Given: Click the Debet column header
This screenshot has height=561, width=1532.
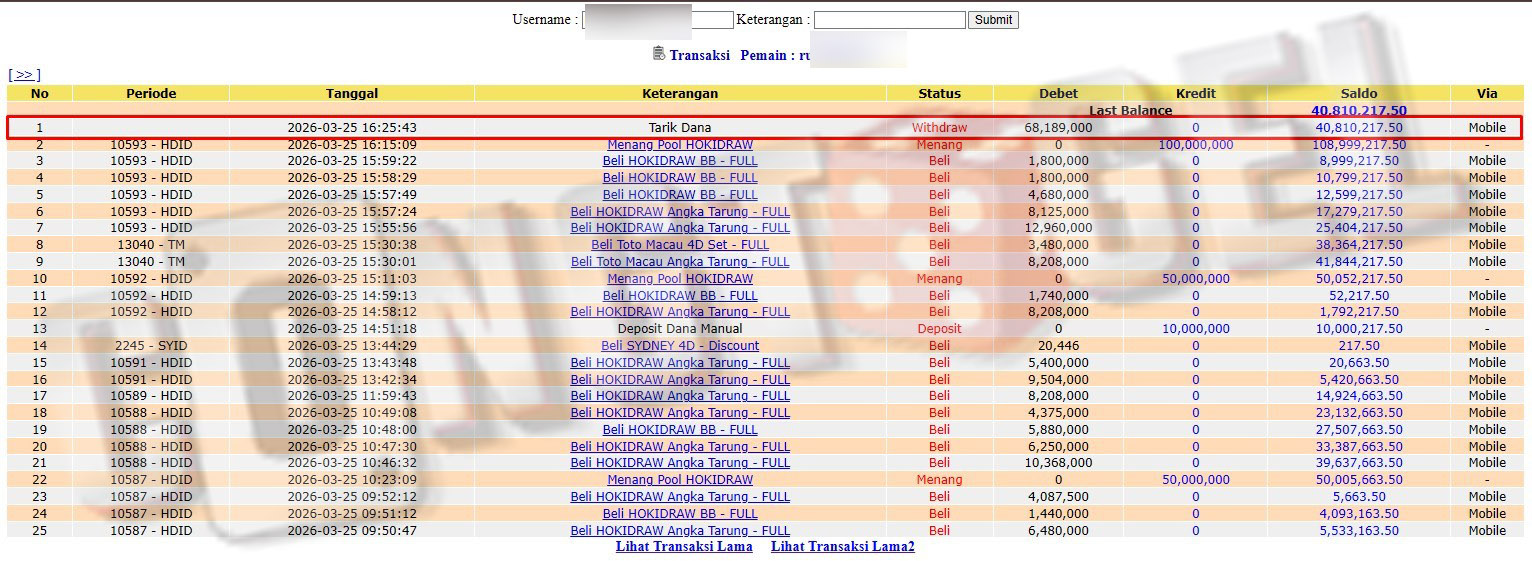Looking at the screenshot, I should tap(1058, 94).
